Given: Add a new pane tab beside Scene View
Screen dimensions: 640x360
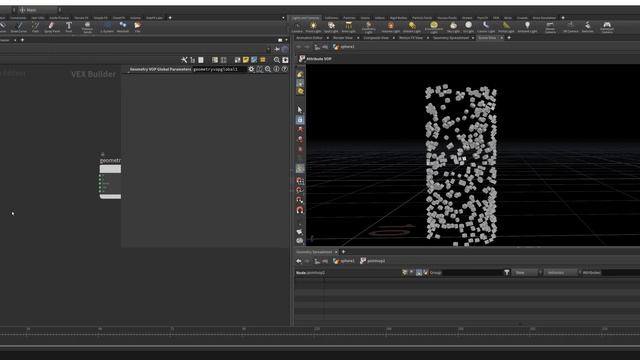Looking at the screenshot, I should point(509,38).
